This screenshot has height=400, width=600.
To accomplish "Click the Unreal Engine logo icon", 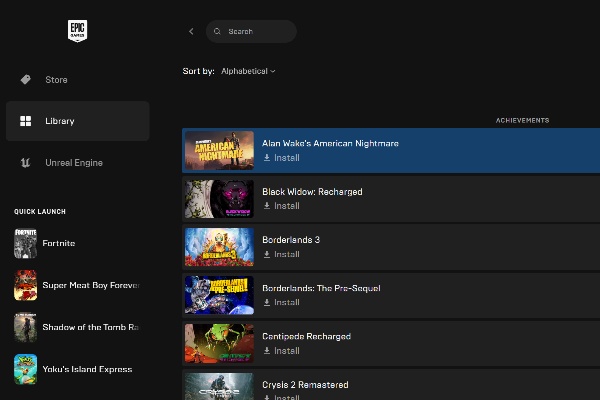I will pyautogui.click(x=25, y=163).
